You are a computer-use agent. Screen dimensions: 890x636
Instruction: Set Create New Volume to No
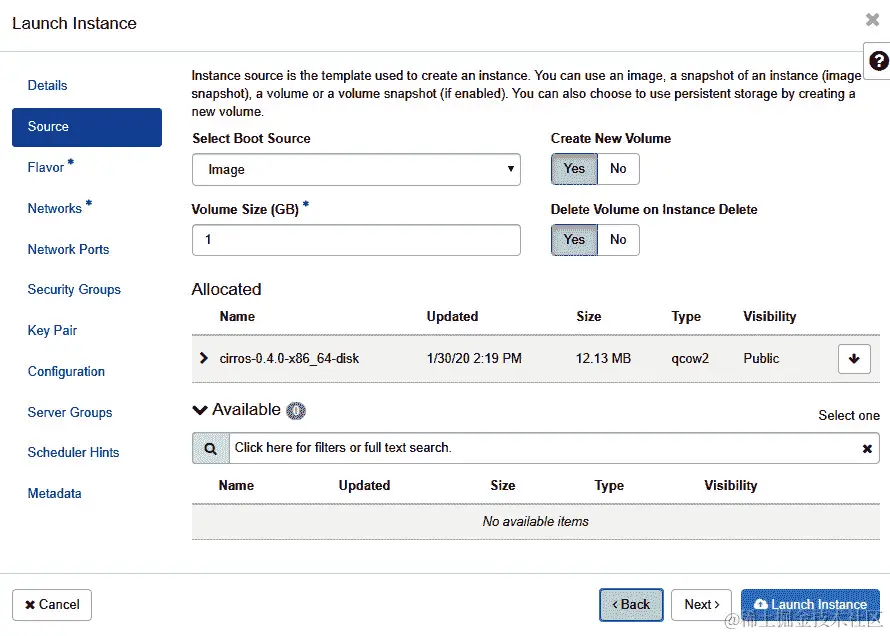[x=618, y=169]
